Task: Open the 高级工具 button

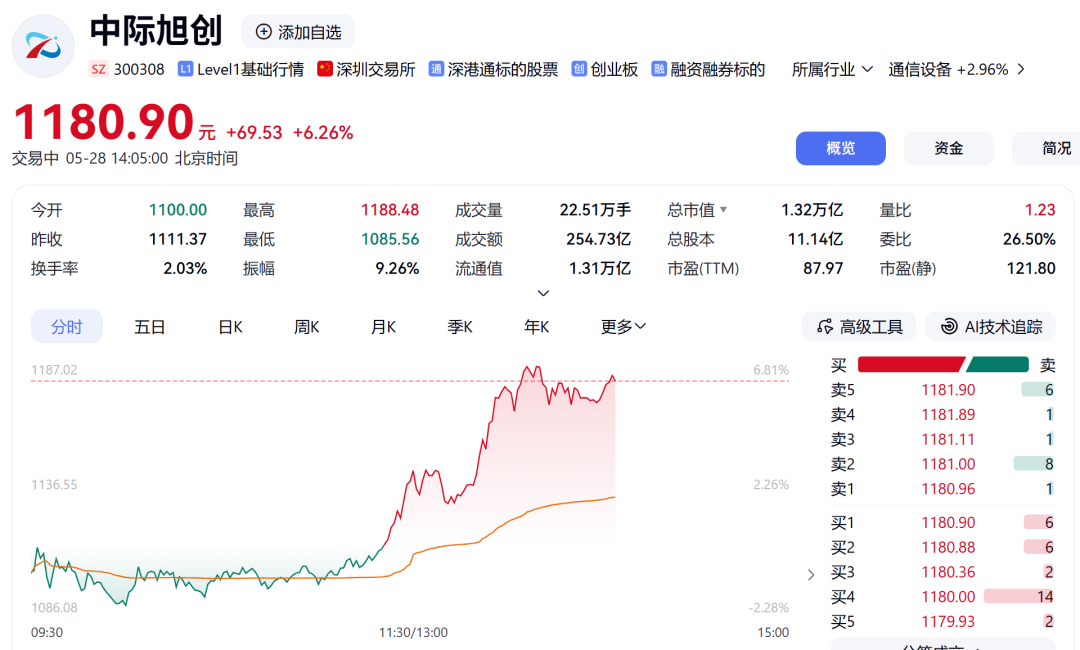Action: click(859, 326)
